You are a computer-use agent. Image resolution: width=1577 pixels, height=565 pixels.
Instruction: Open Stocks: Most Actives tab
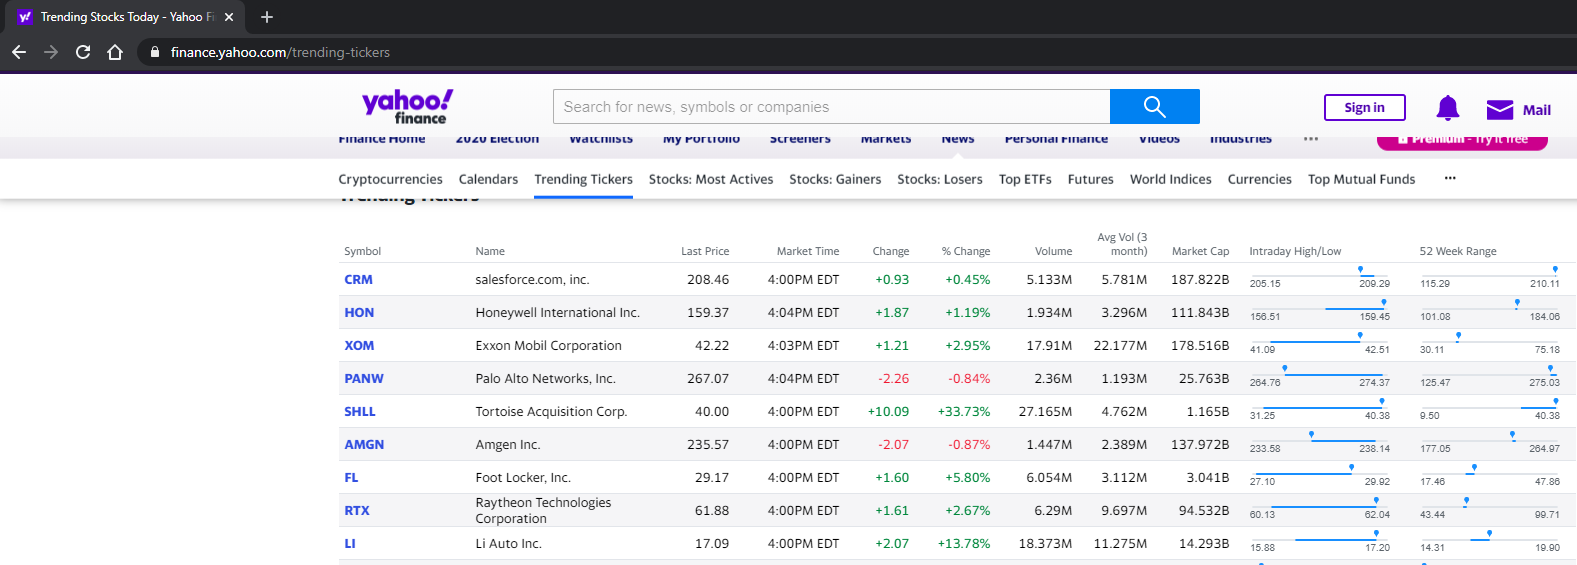711,179
